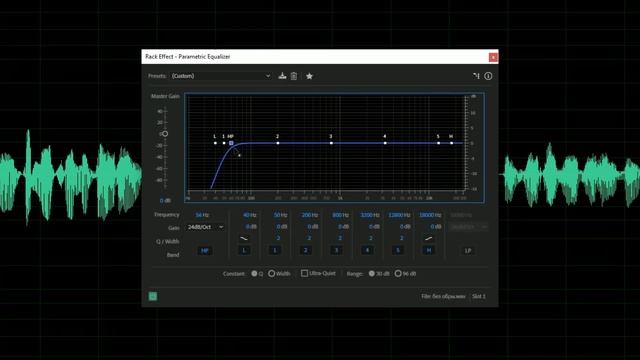Click the HP control point on the graph

[231, 143]
